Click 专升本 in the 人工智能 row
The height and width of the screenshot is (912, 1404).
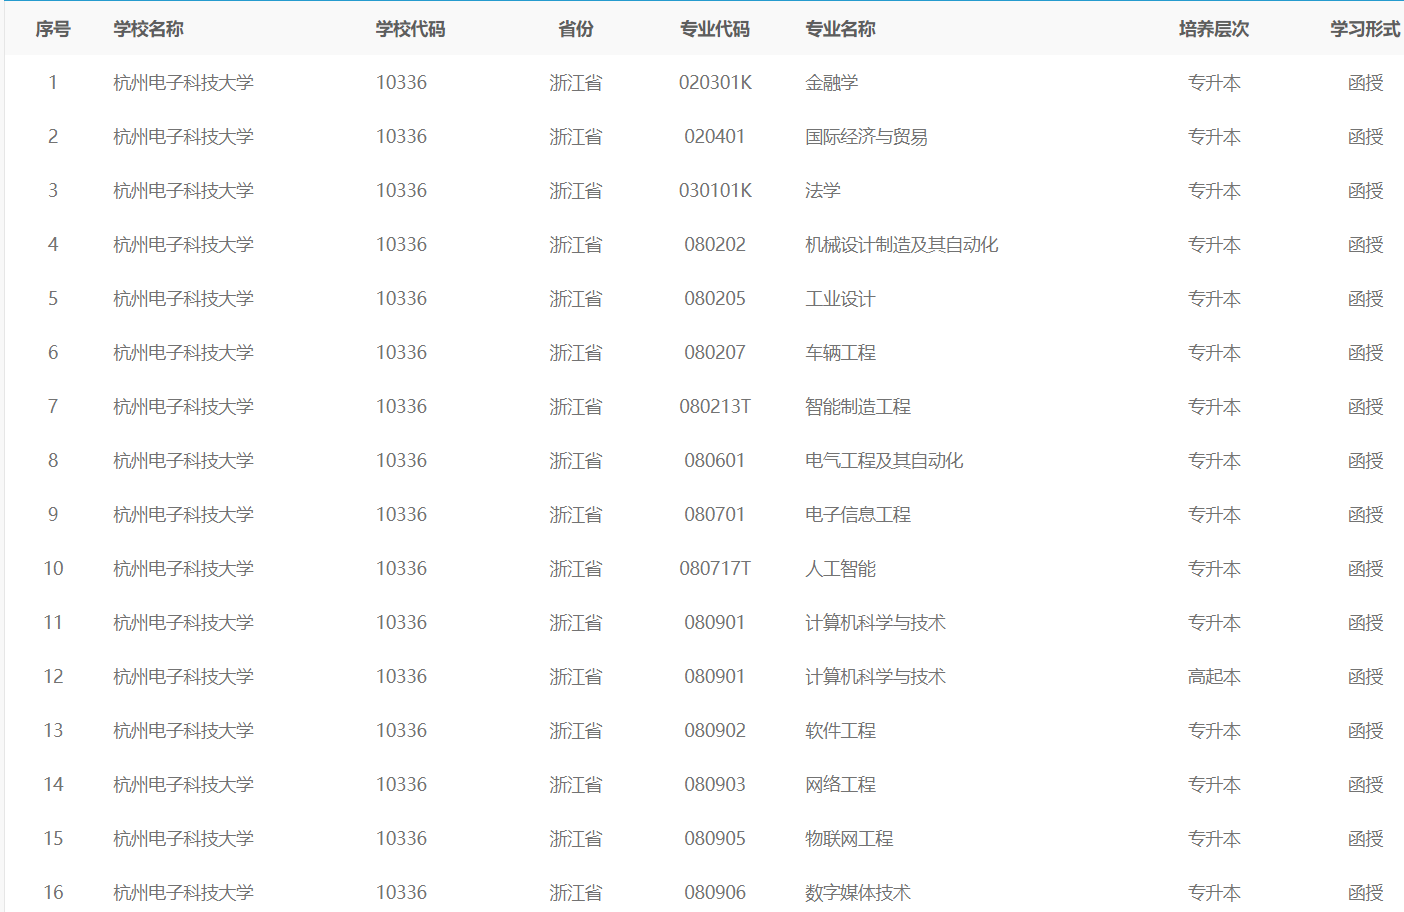tap(1214, 569)
